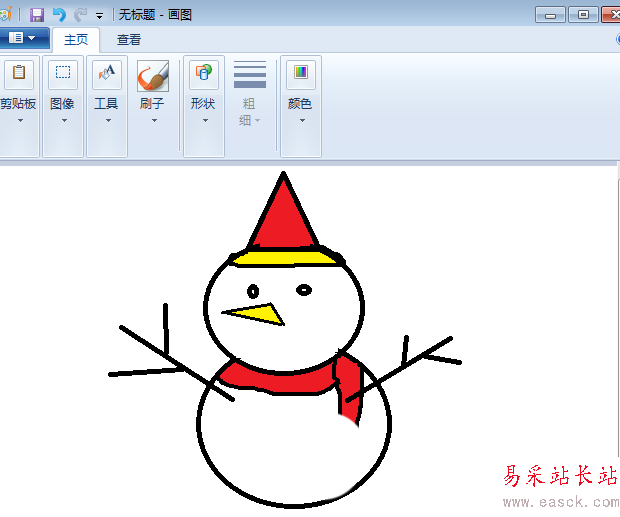Click the 形状 label

coord(203,104)
